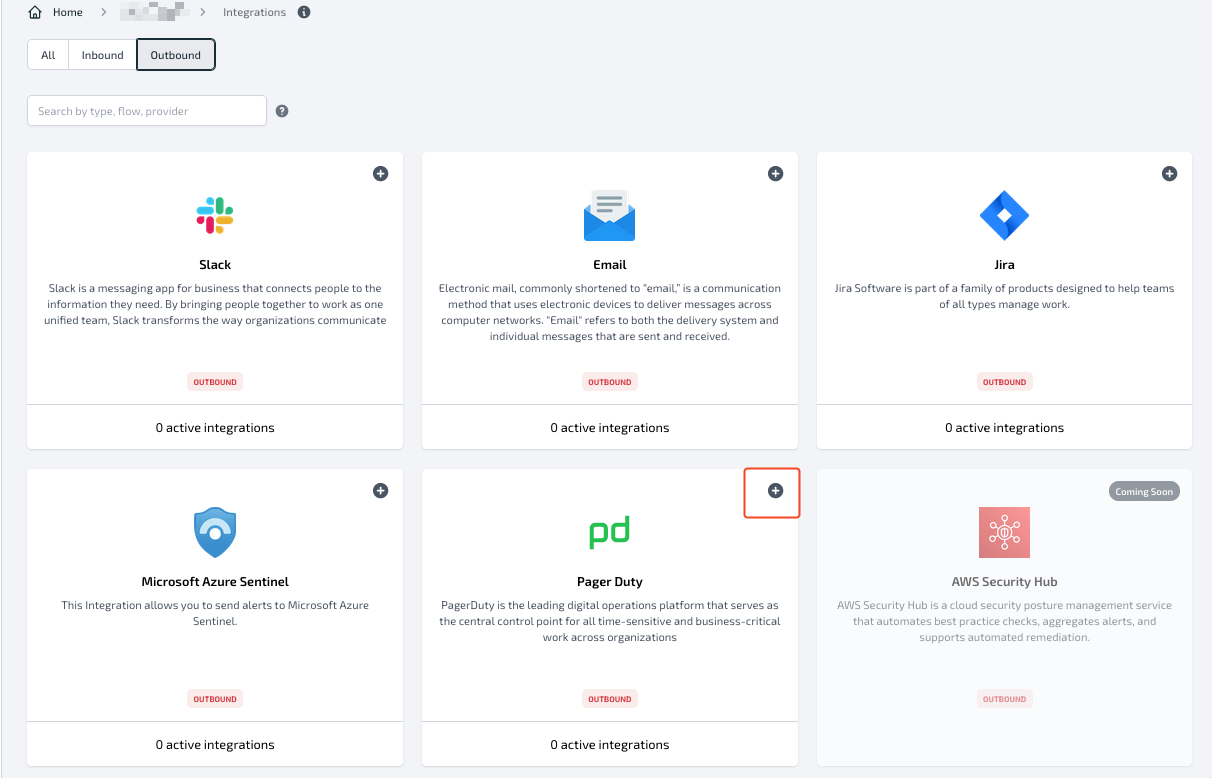Click the Jira description text
Viewport: 1212px width, 778px height.
pyautogui.click(x=1004, y=296)
